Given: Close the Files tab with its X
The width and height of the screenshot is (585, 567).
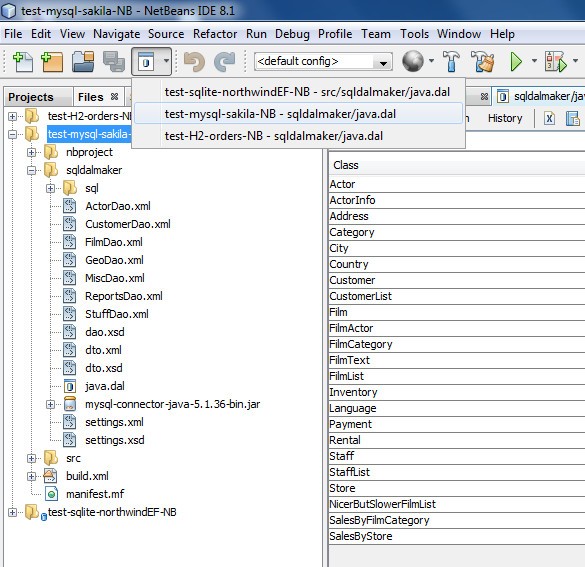Looking at the screenshot, I should (x=115, y=97).
